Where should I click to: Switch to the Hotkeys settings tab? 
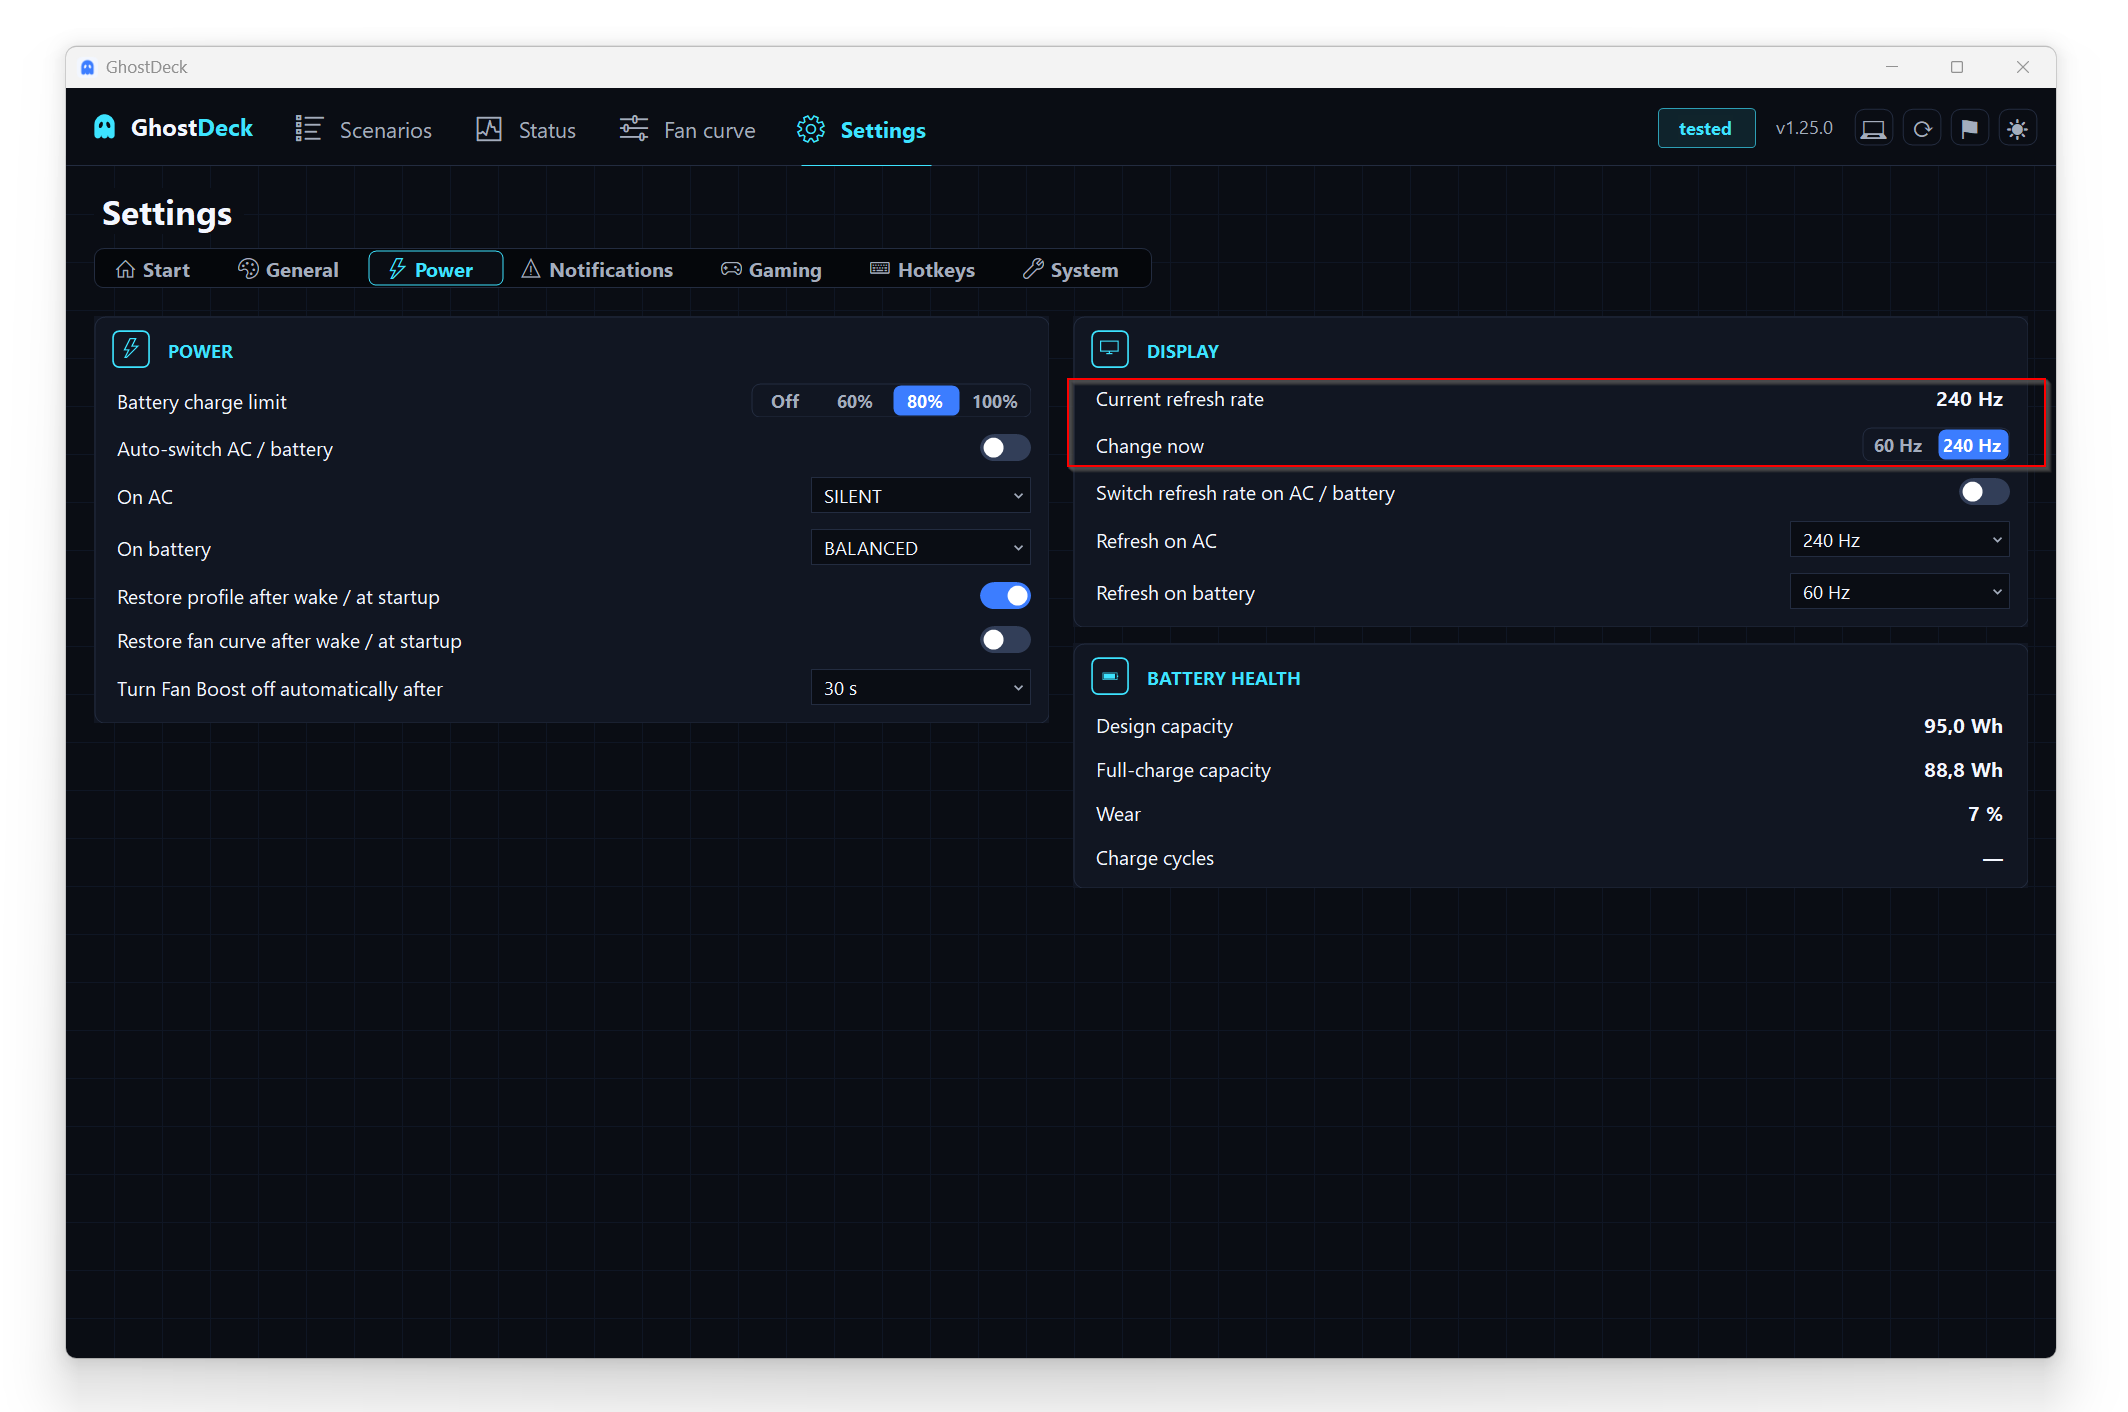[922, 270]
